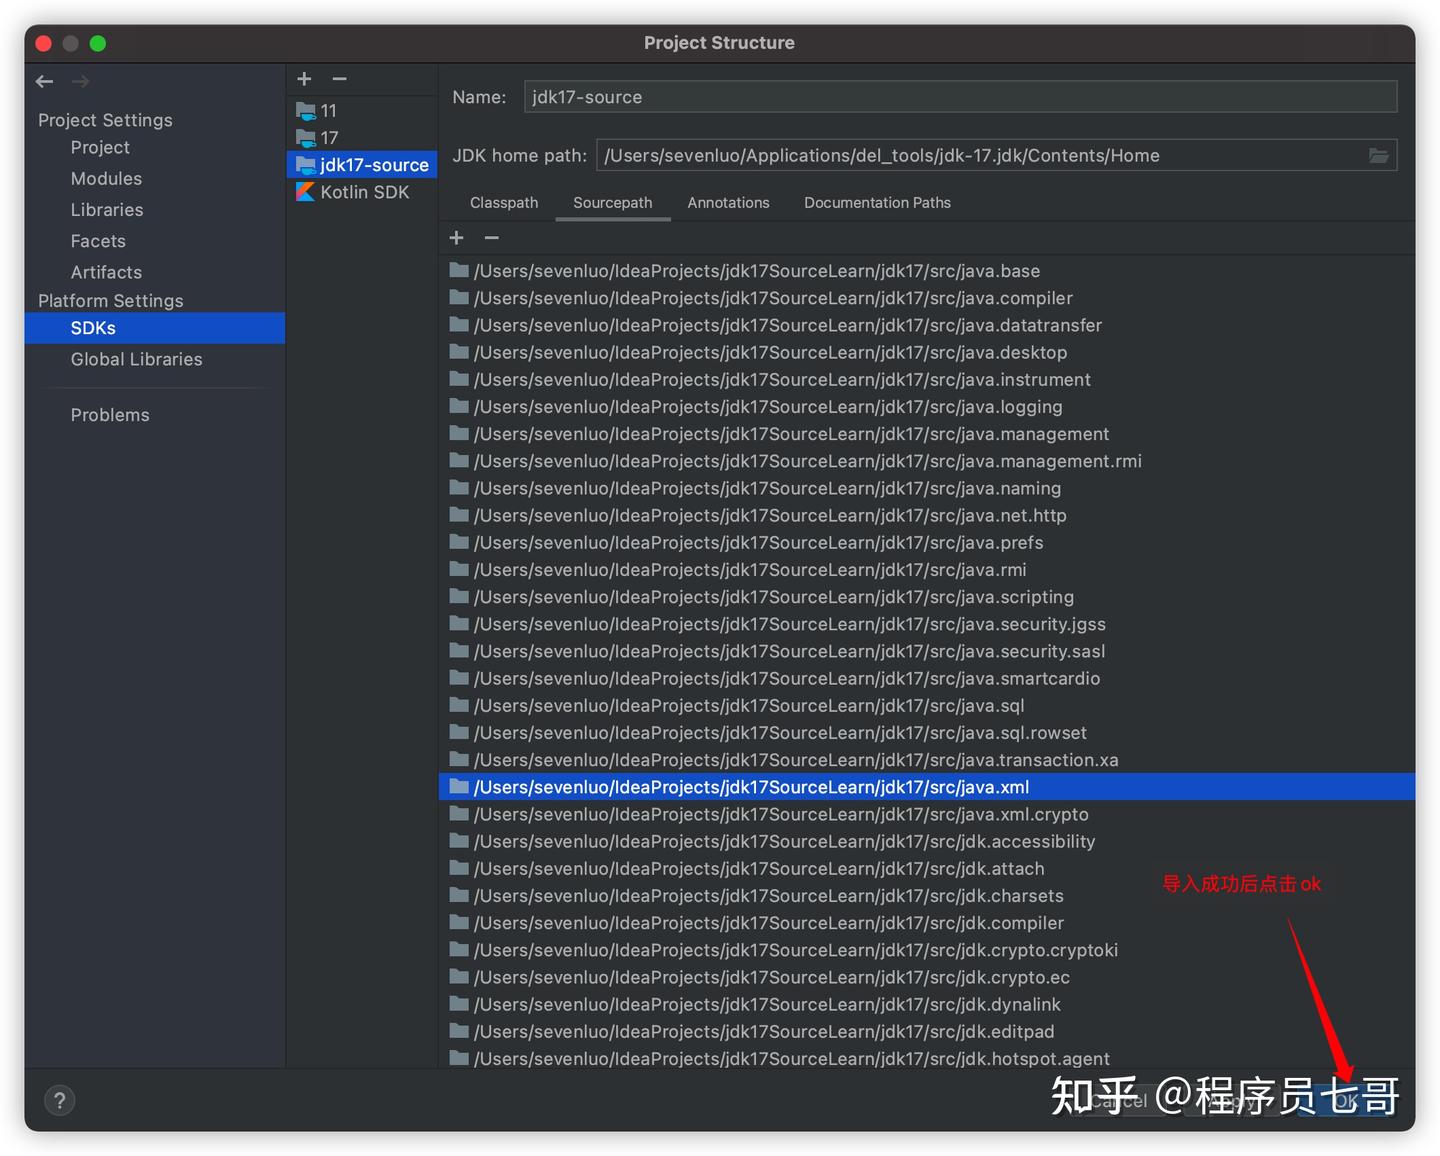
Task: Select the java.xml.crypto sourcepath entry
Action: tap(782, 814)
